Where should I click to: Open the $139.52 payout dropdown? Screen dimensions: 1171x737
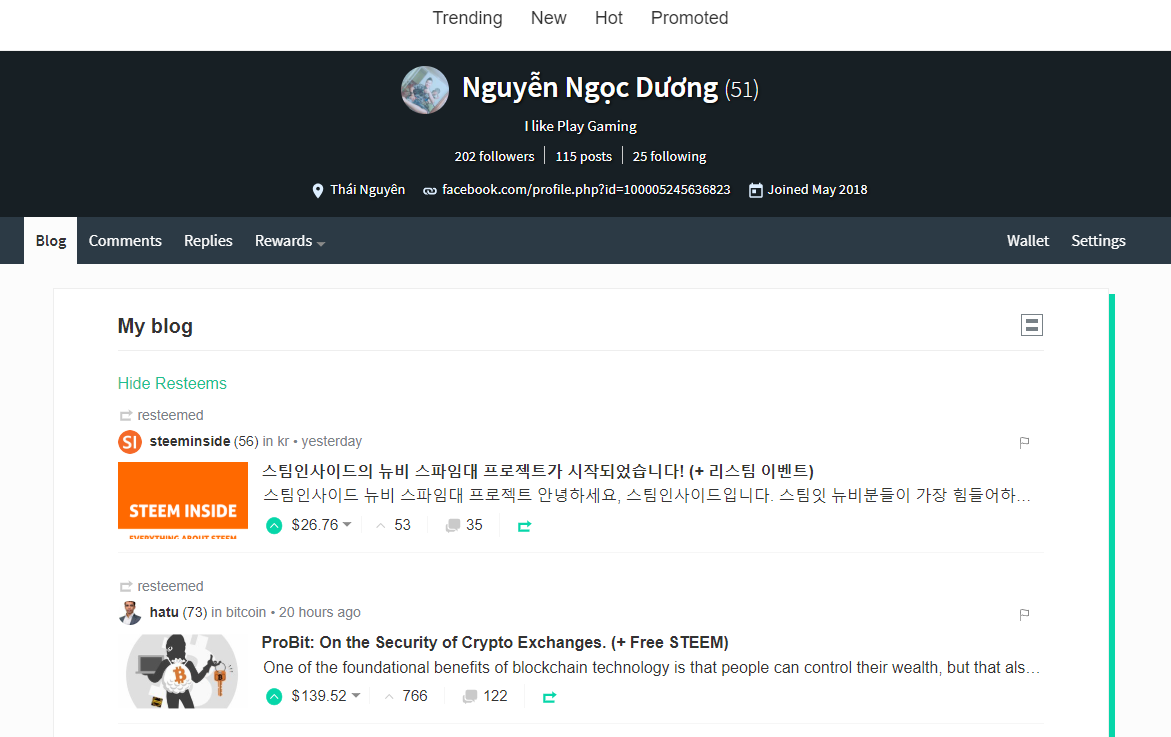coord(320,696)
